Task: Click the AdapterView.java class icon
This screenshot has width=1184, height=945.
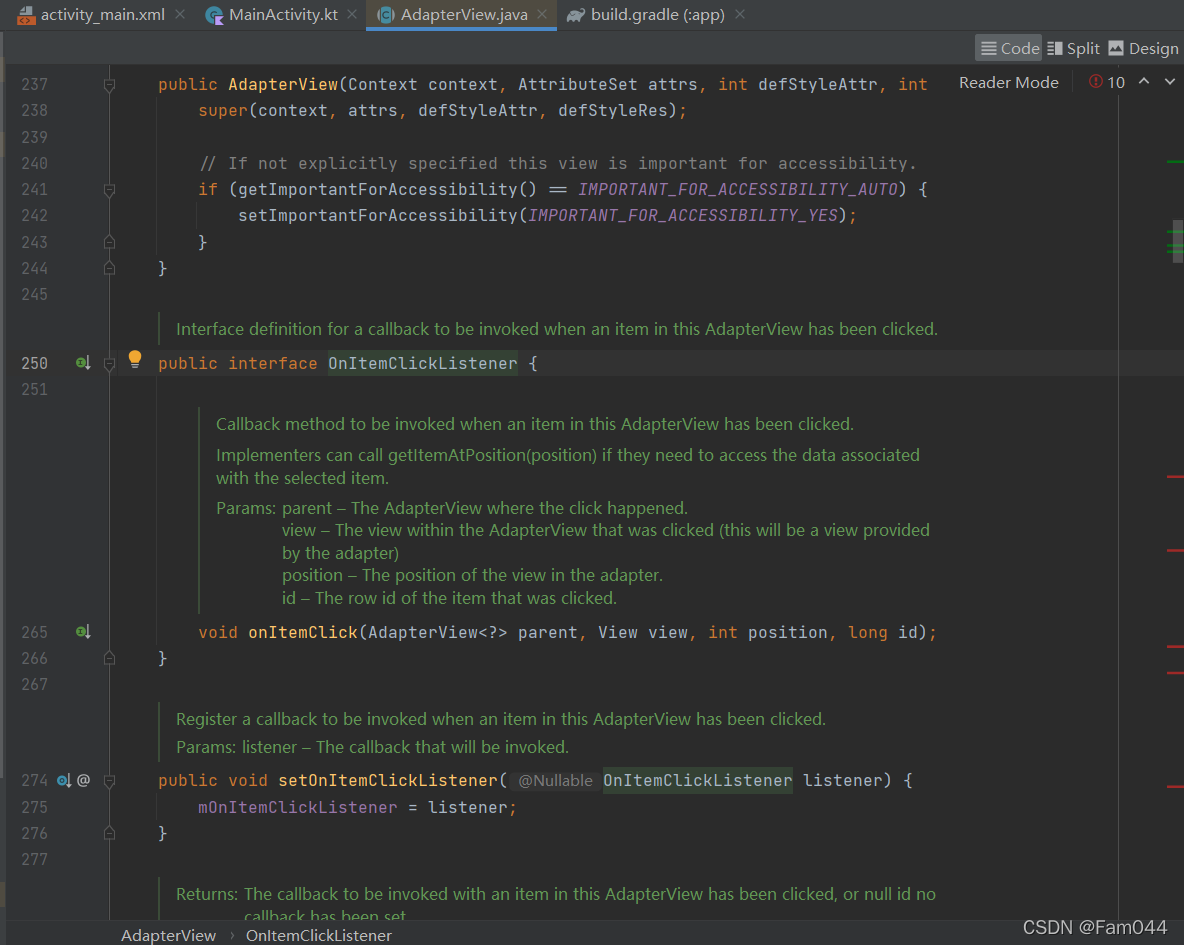Action: pyautogui.click(x=385, y=15)
